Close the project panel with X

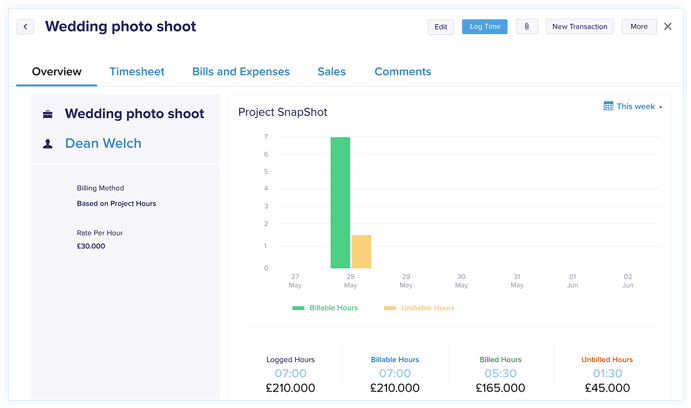pyautogui.click(x=668, y=26)
